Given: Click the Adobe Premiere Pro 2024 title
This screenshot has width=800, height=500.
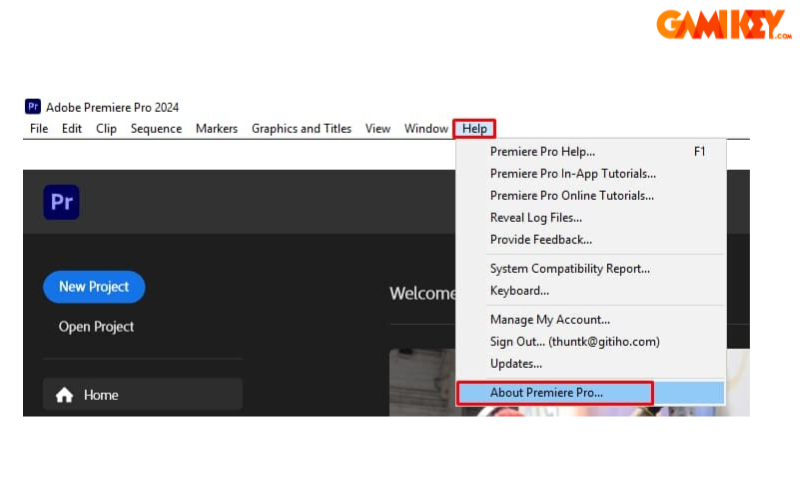Looking at the screenshot, I should pos(112,107).
